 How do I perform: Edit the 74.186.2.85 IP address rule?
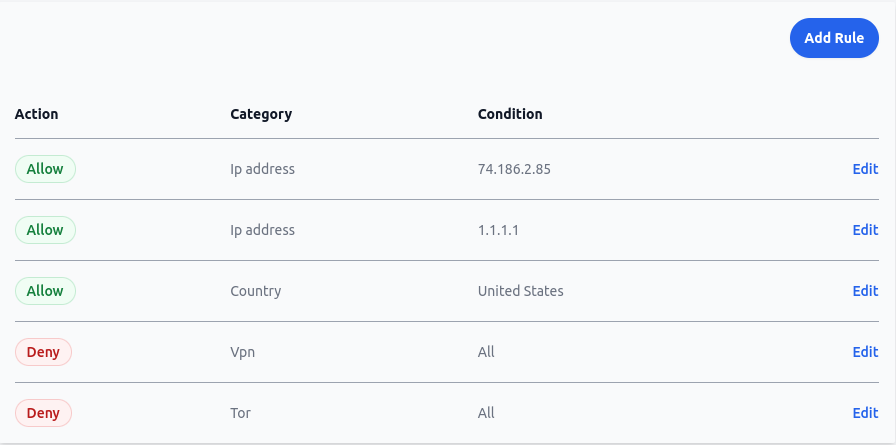(865, 169)
